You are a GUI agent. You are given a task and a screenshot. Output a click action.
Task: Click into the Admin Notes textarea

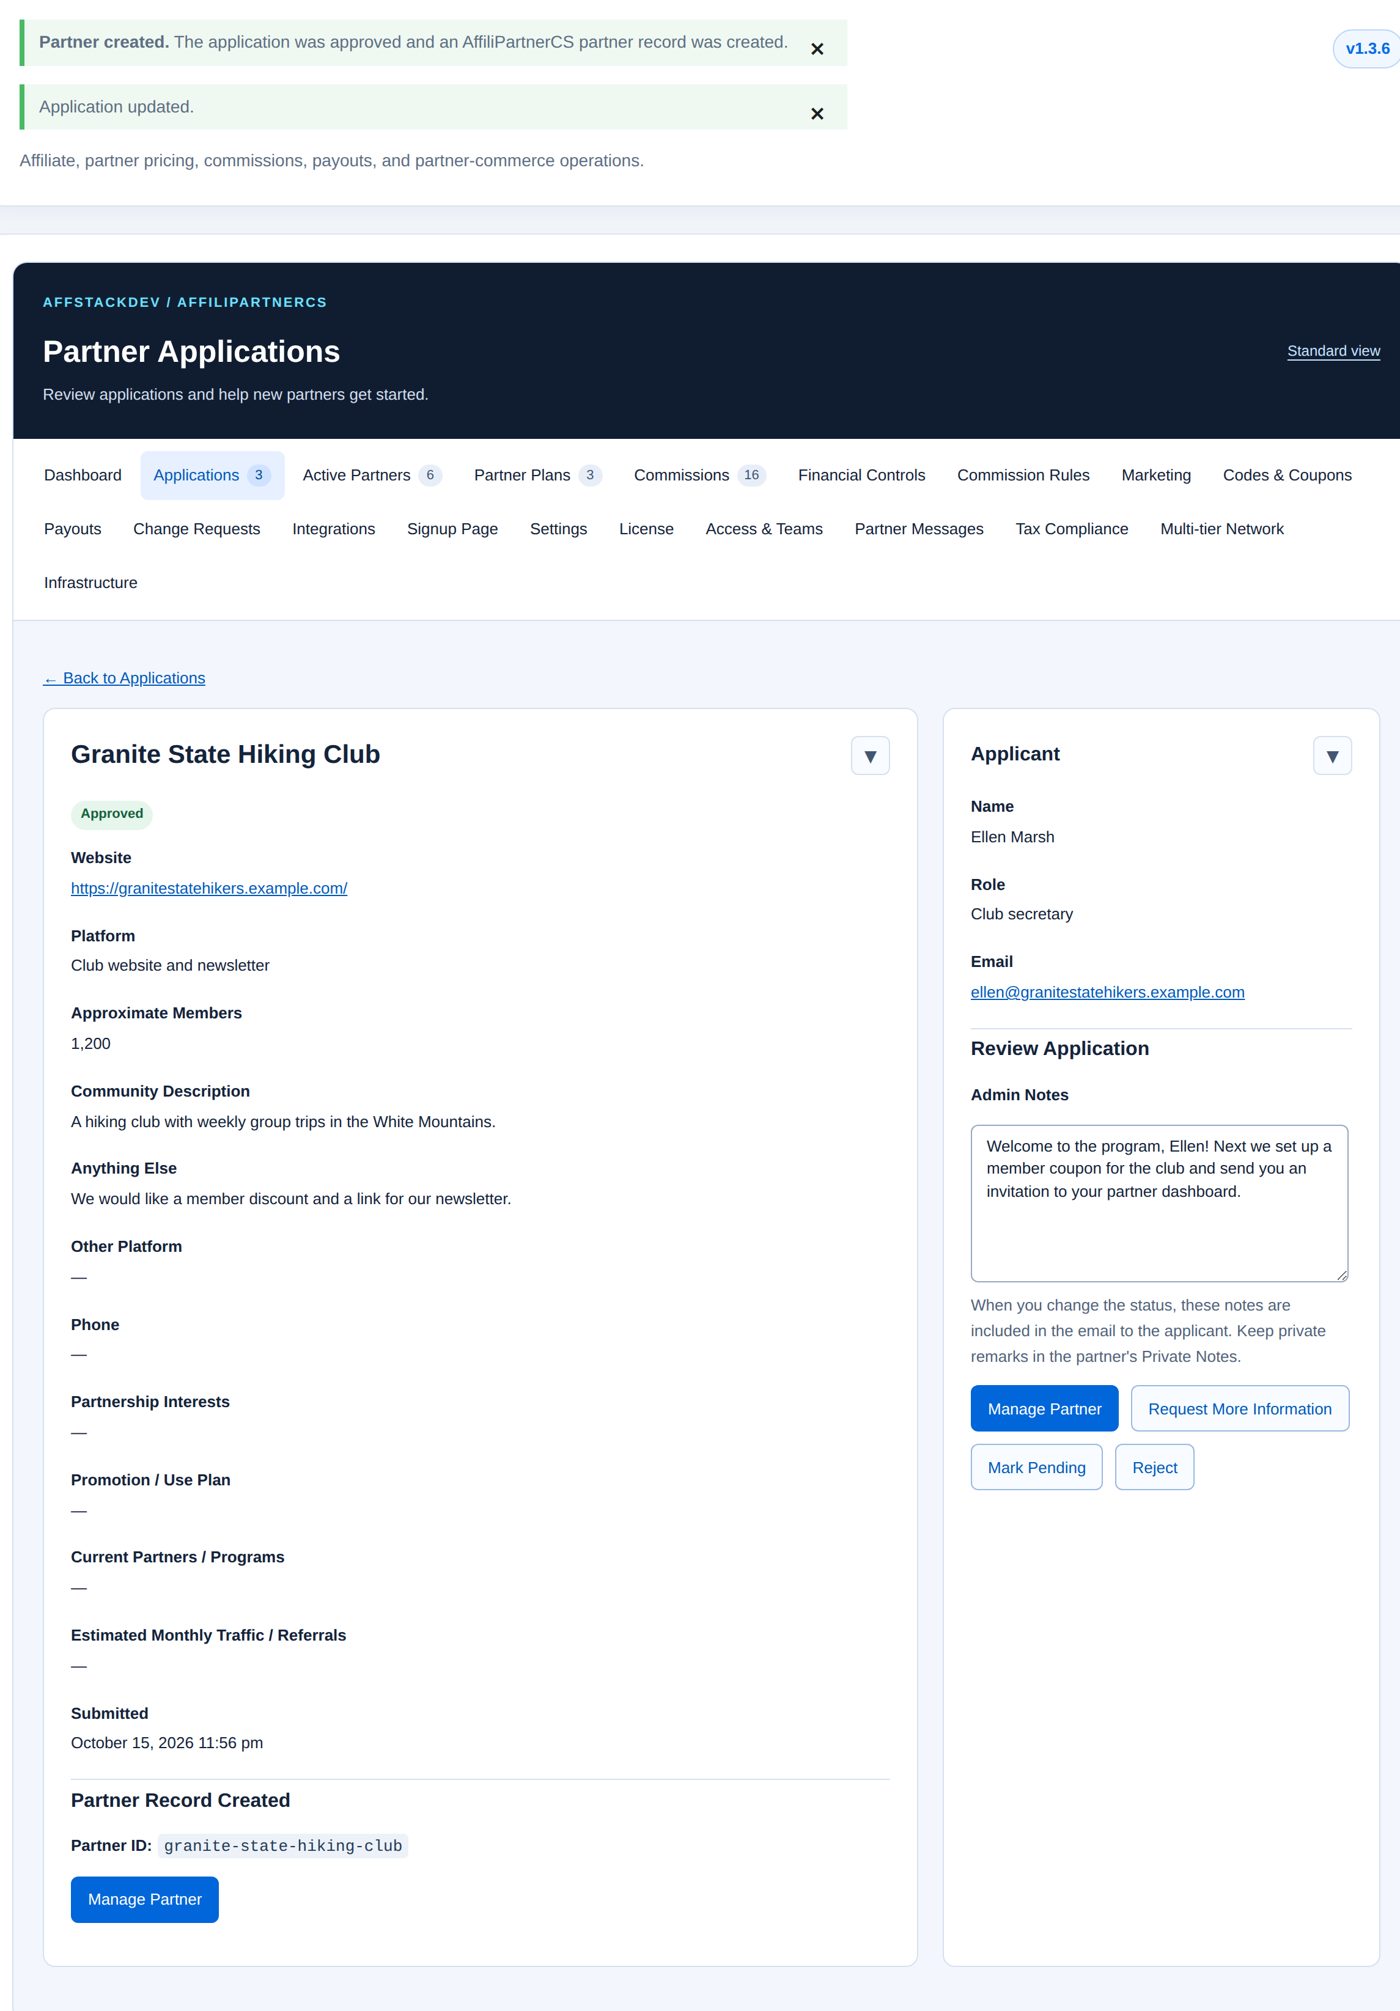(x=1159, y=1203)
